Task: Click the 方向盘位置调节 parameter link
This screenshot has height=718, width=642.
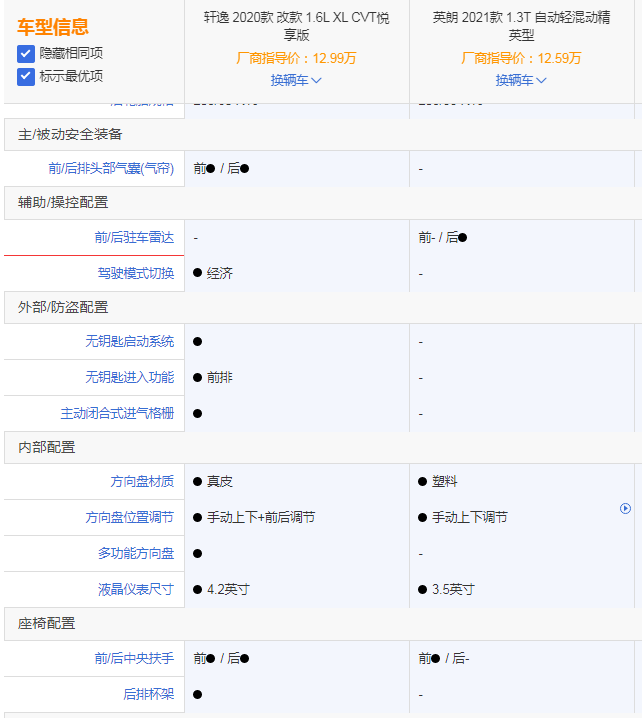Action: 129,517
